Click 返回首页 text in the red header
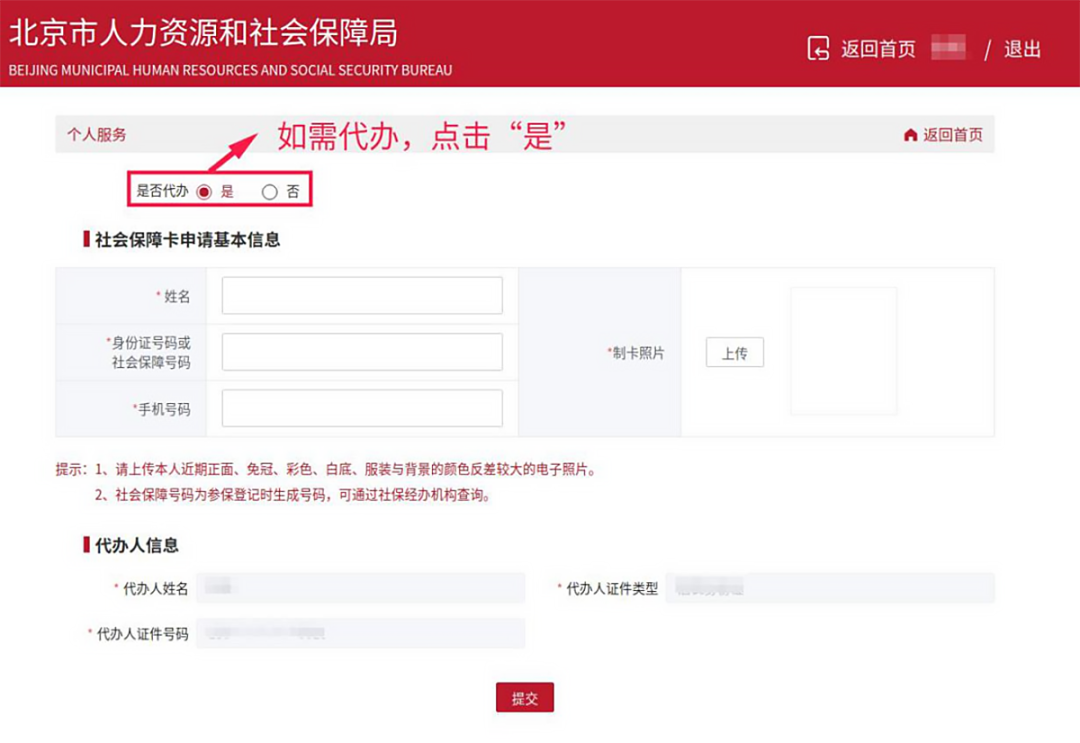1080x743 pixels. click(x=878, y=49)
